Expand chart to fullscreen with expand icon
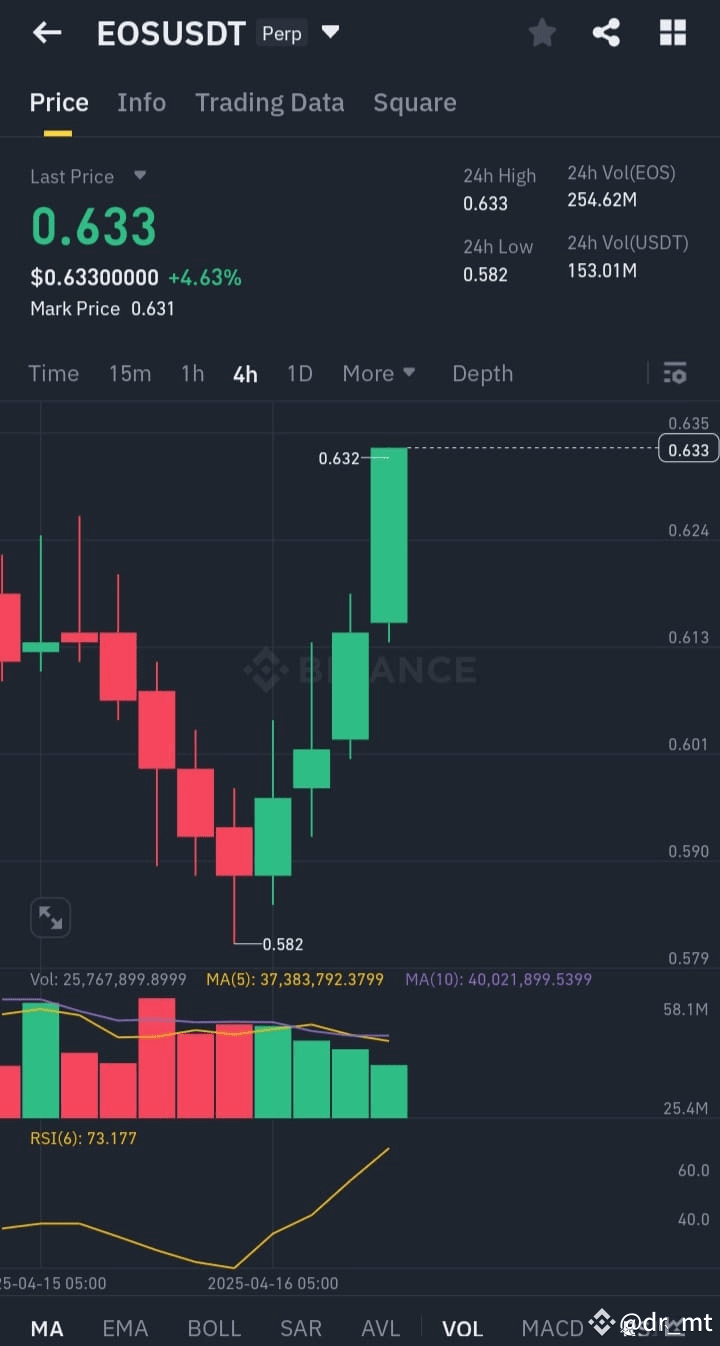Screen dimensions: 720x1346 tap(50, 917)
